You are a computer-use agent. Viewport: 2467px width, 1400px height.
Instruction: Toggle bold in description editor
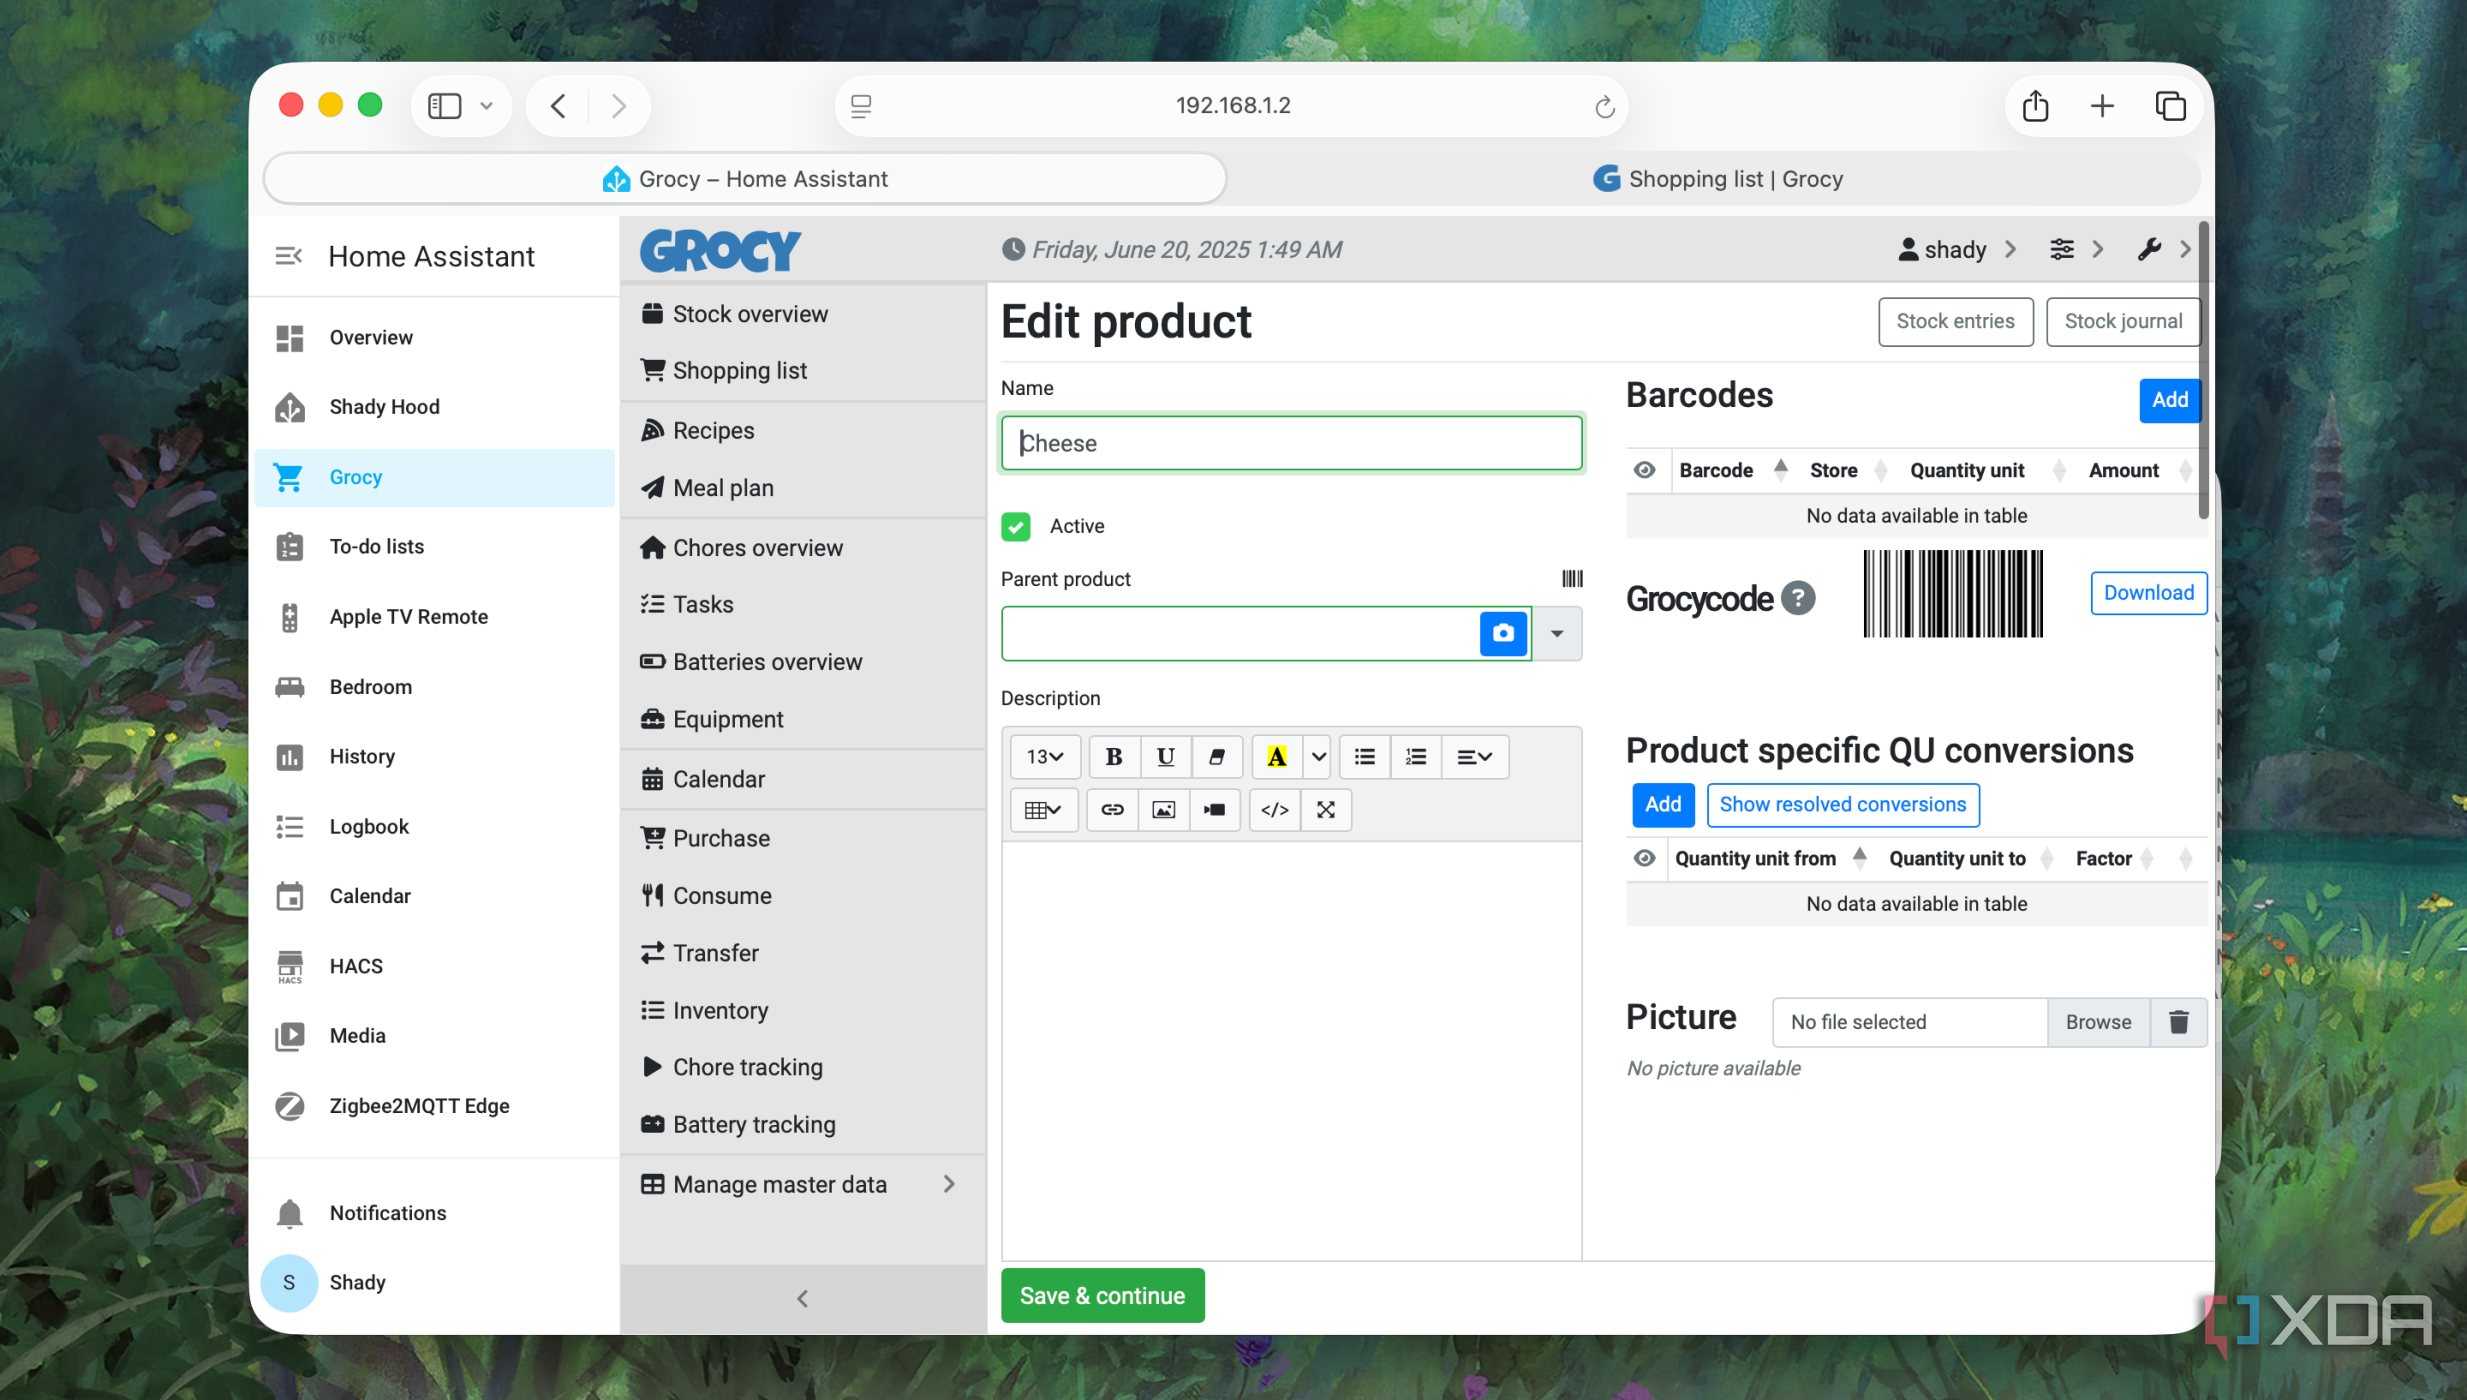click(1113, 757)
